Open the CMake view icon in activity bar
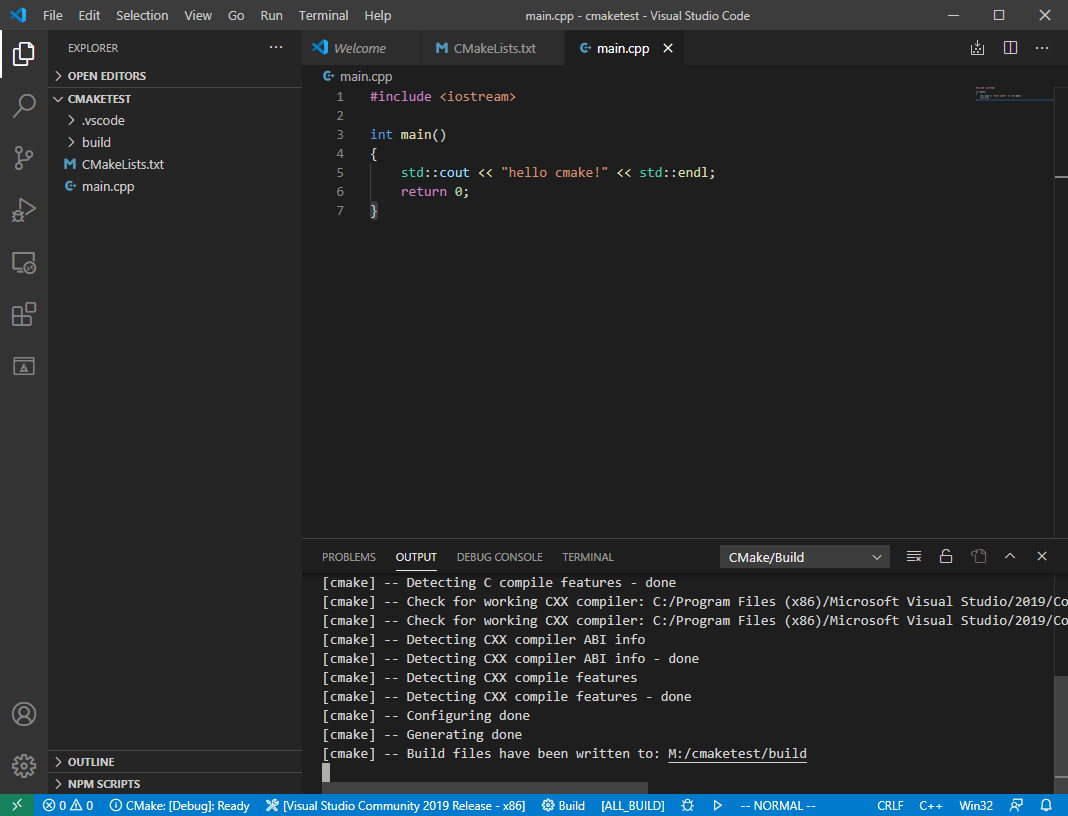The width and height of the screenshot is (1068, 816). [x=24, y=366]
